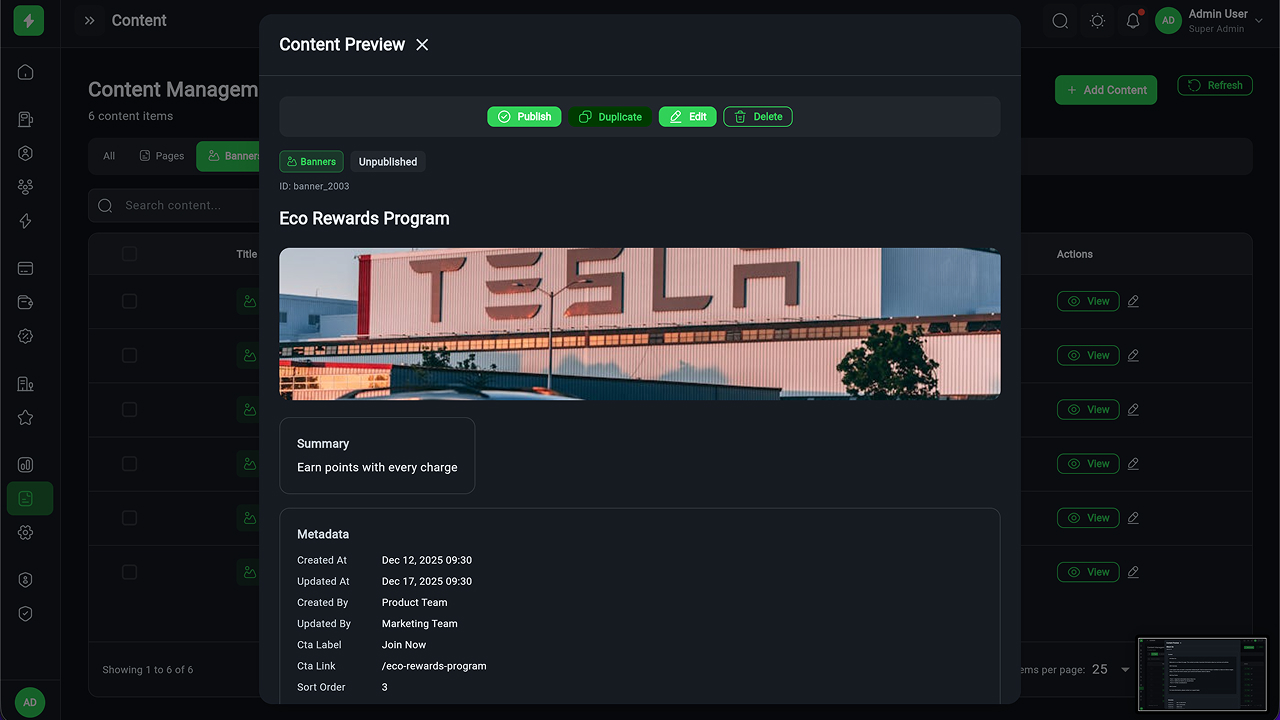Close the Content Preview modal
Image resolution: width=1280 pixels, height=720 pixels.
coord(422,45)
